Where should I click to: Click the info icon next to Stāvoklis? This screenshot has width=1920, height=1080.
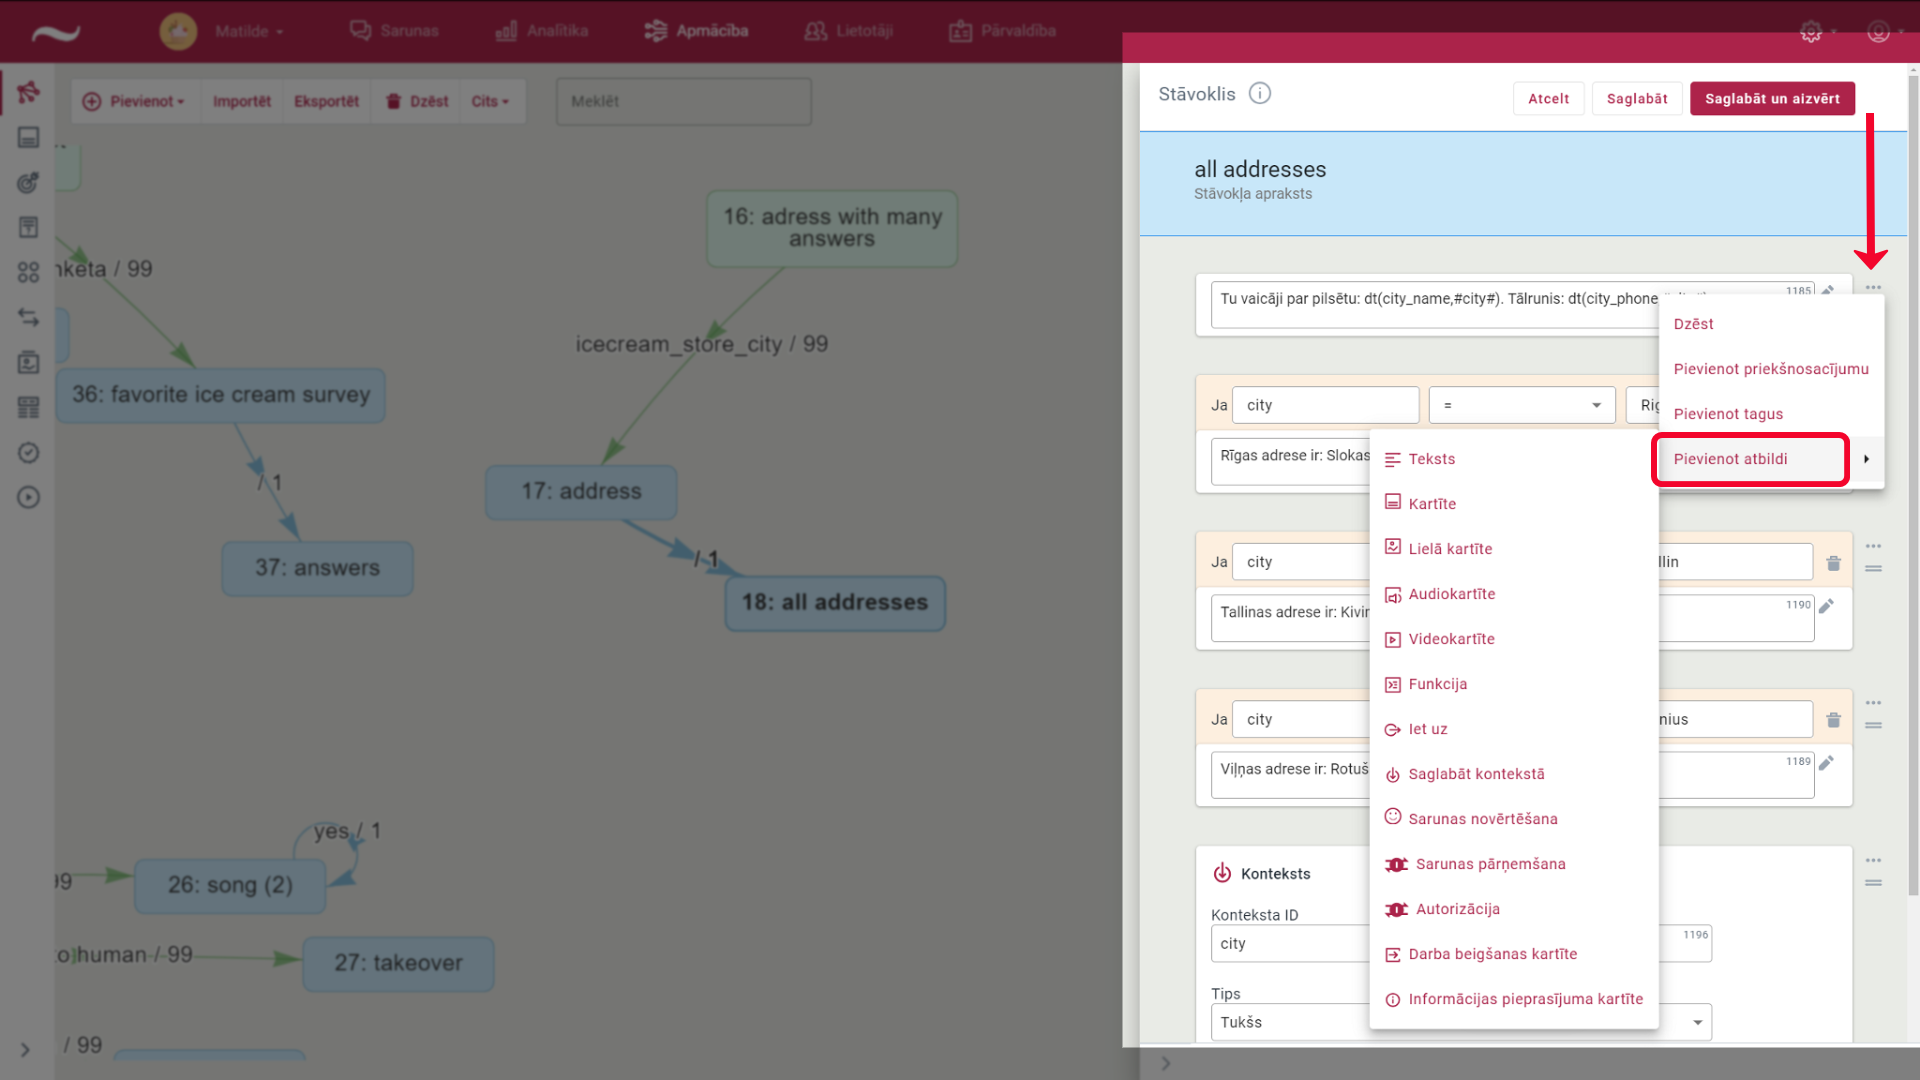click(x=1260, y=93)
